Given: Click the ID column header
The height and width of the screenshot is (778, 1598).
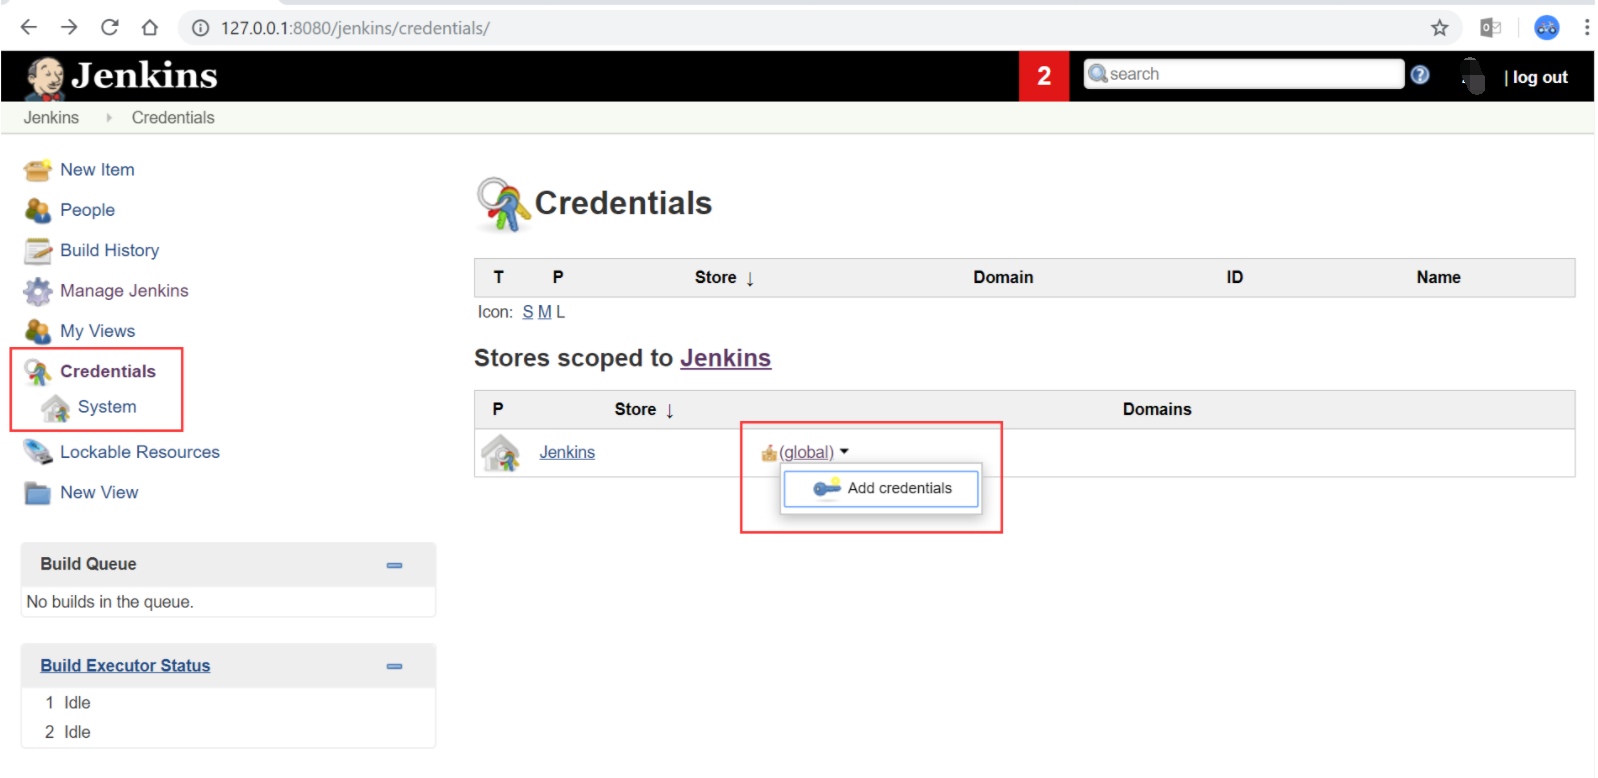Looking at the screenshot, I should pyautogui.click(x=1235, y=278).
